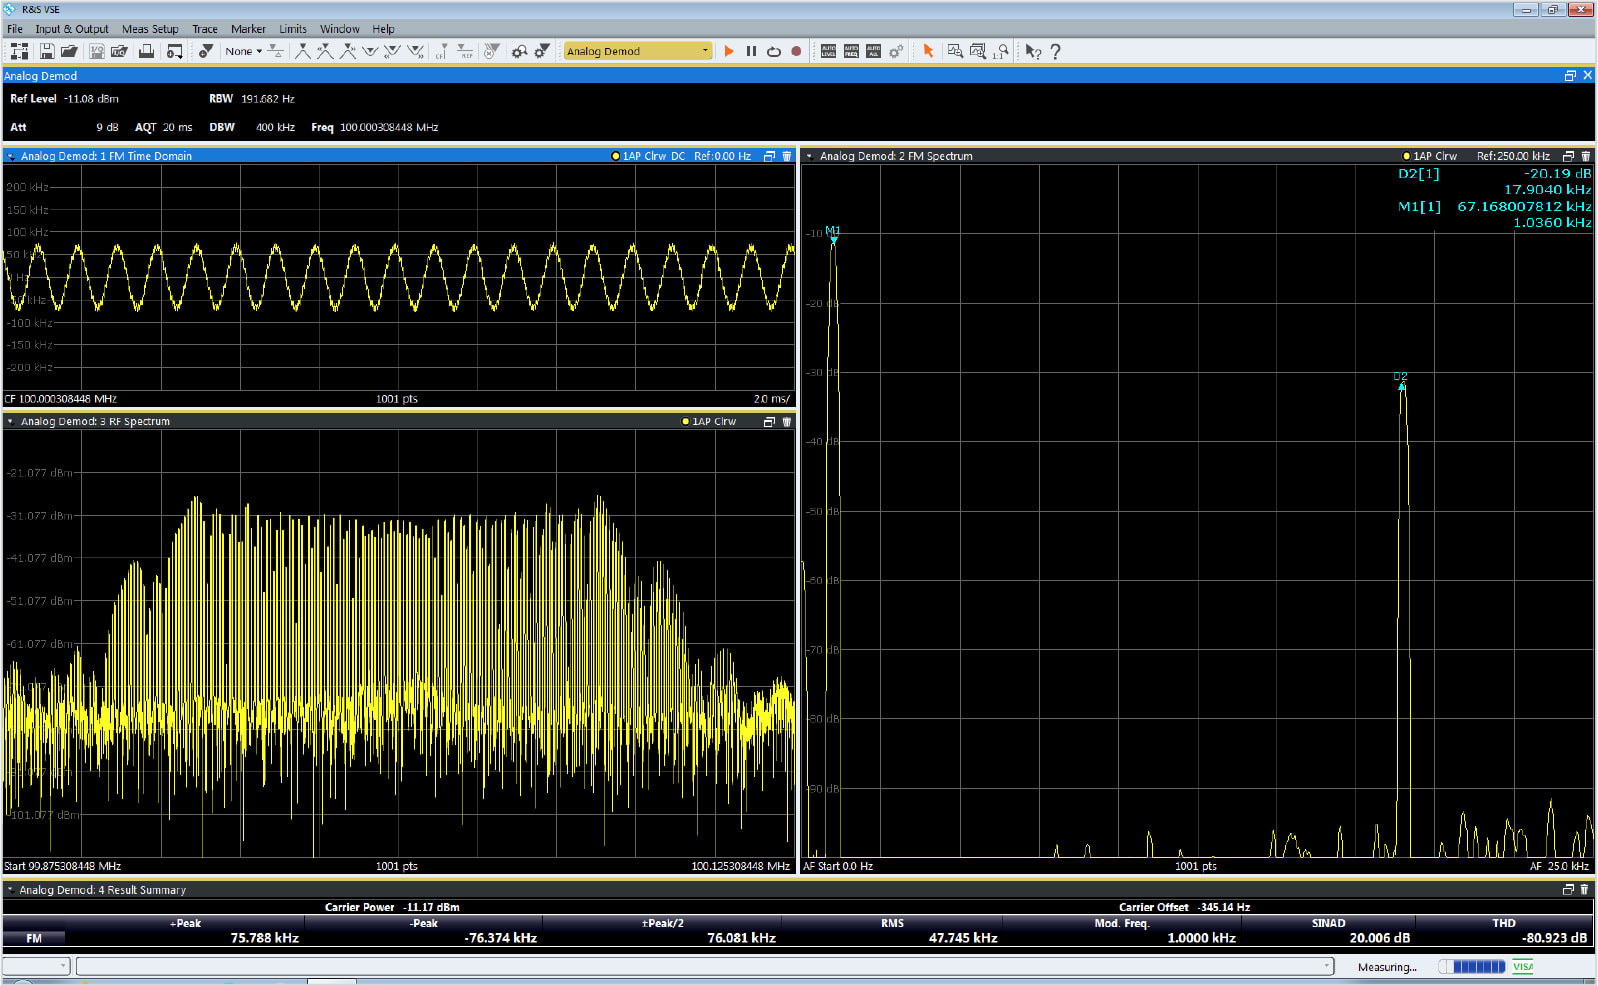This screenshot has height=986, width=1598.
Task: Expand the Result Summary window title arrow
Action: point(10,890)
